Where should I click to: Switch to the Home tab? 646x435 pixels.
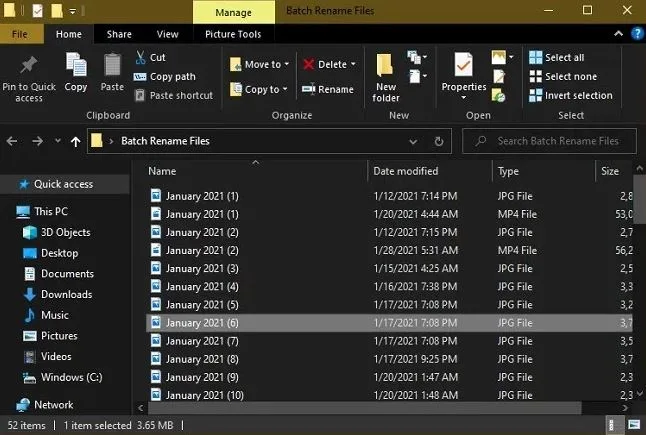(x=69, y=34)
